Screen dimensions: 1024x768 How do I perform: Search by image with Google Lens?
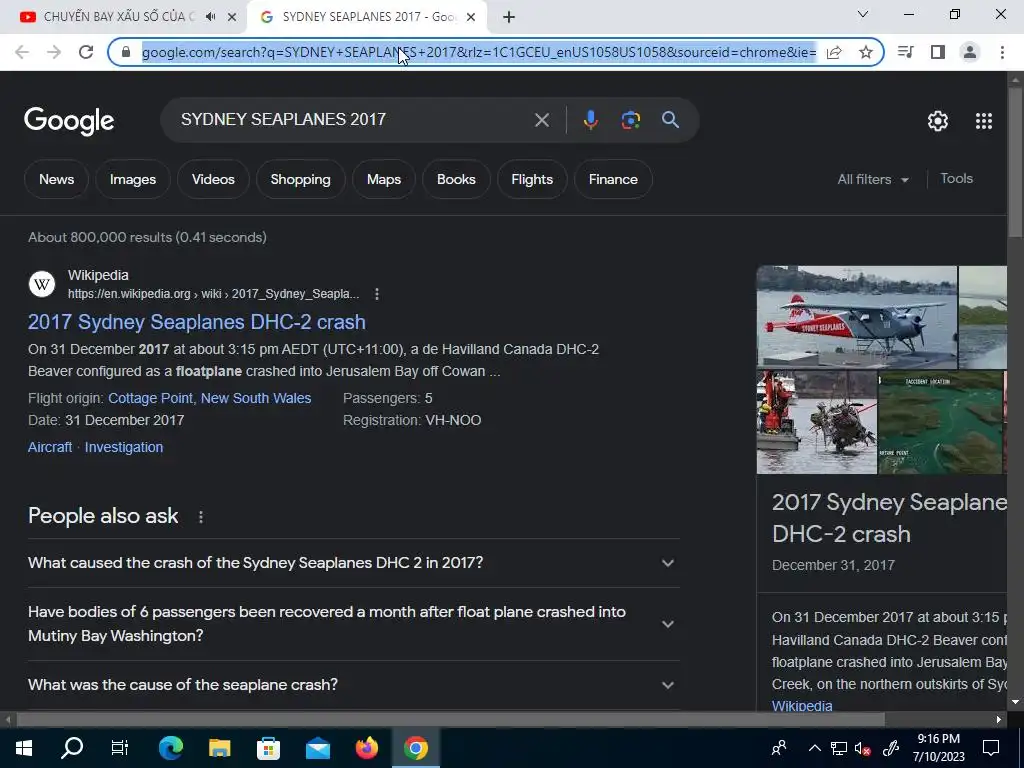631,120
